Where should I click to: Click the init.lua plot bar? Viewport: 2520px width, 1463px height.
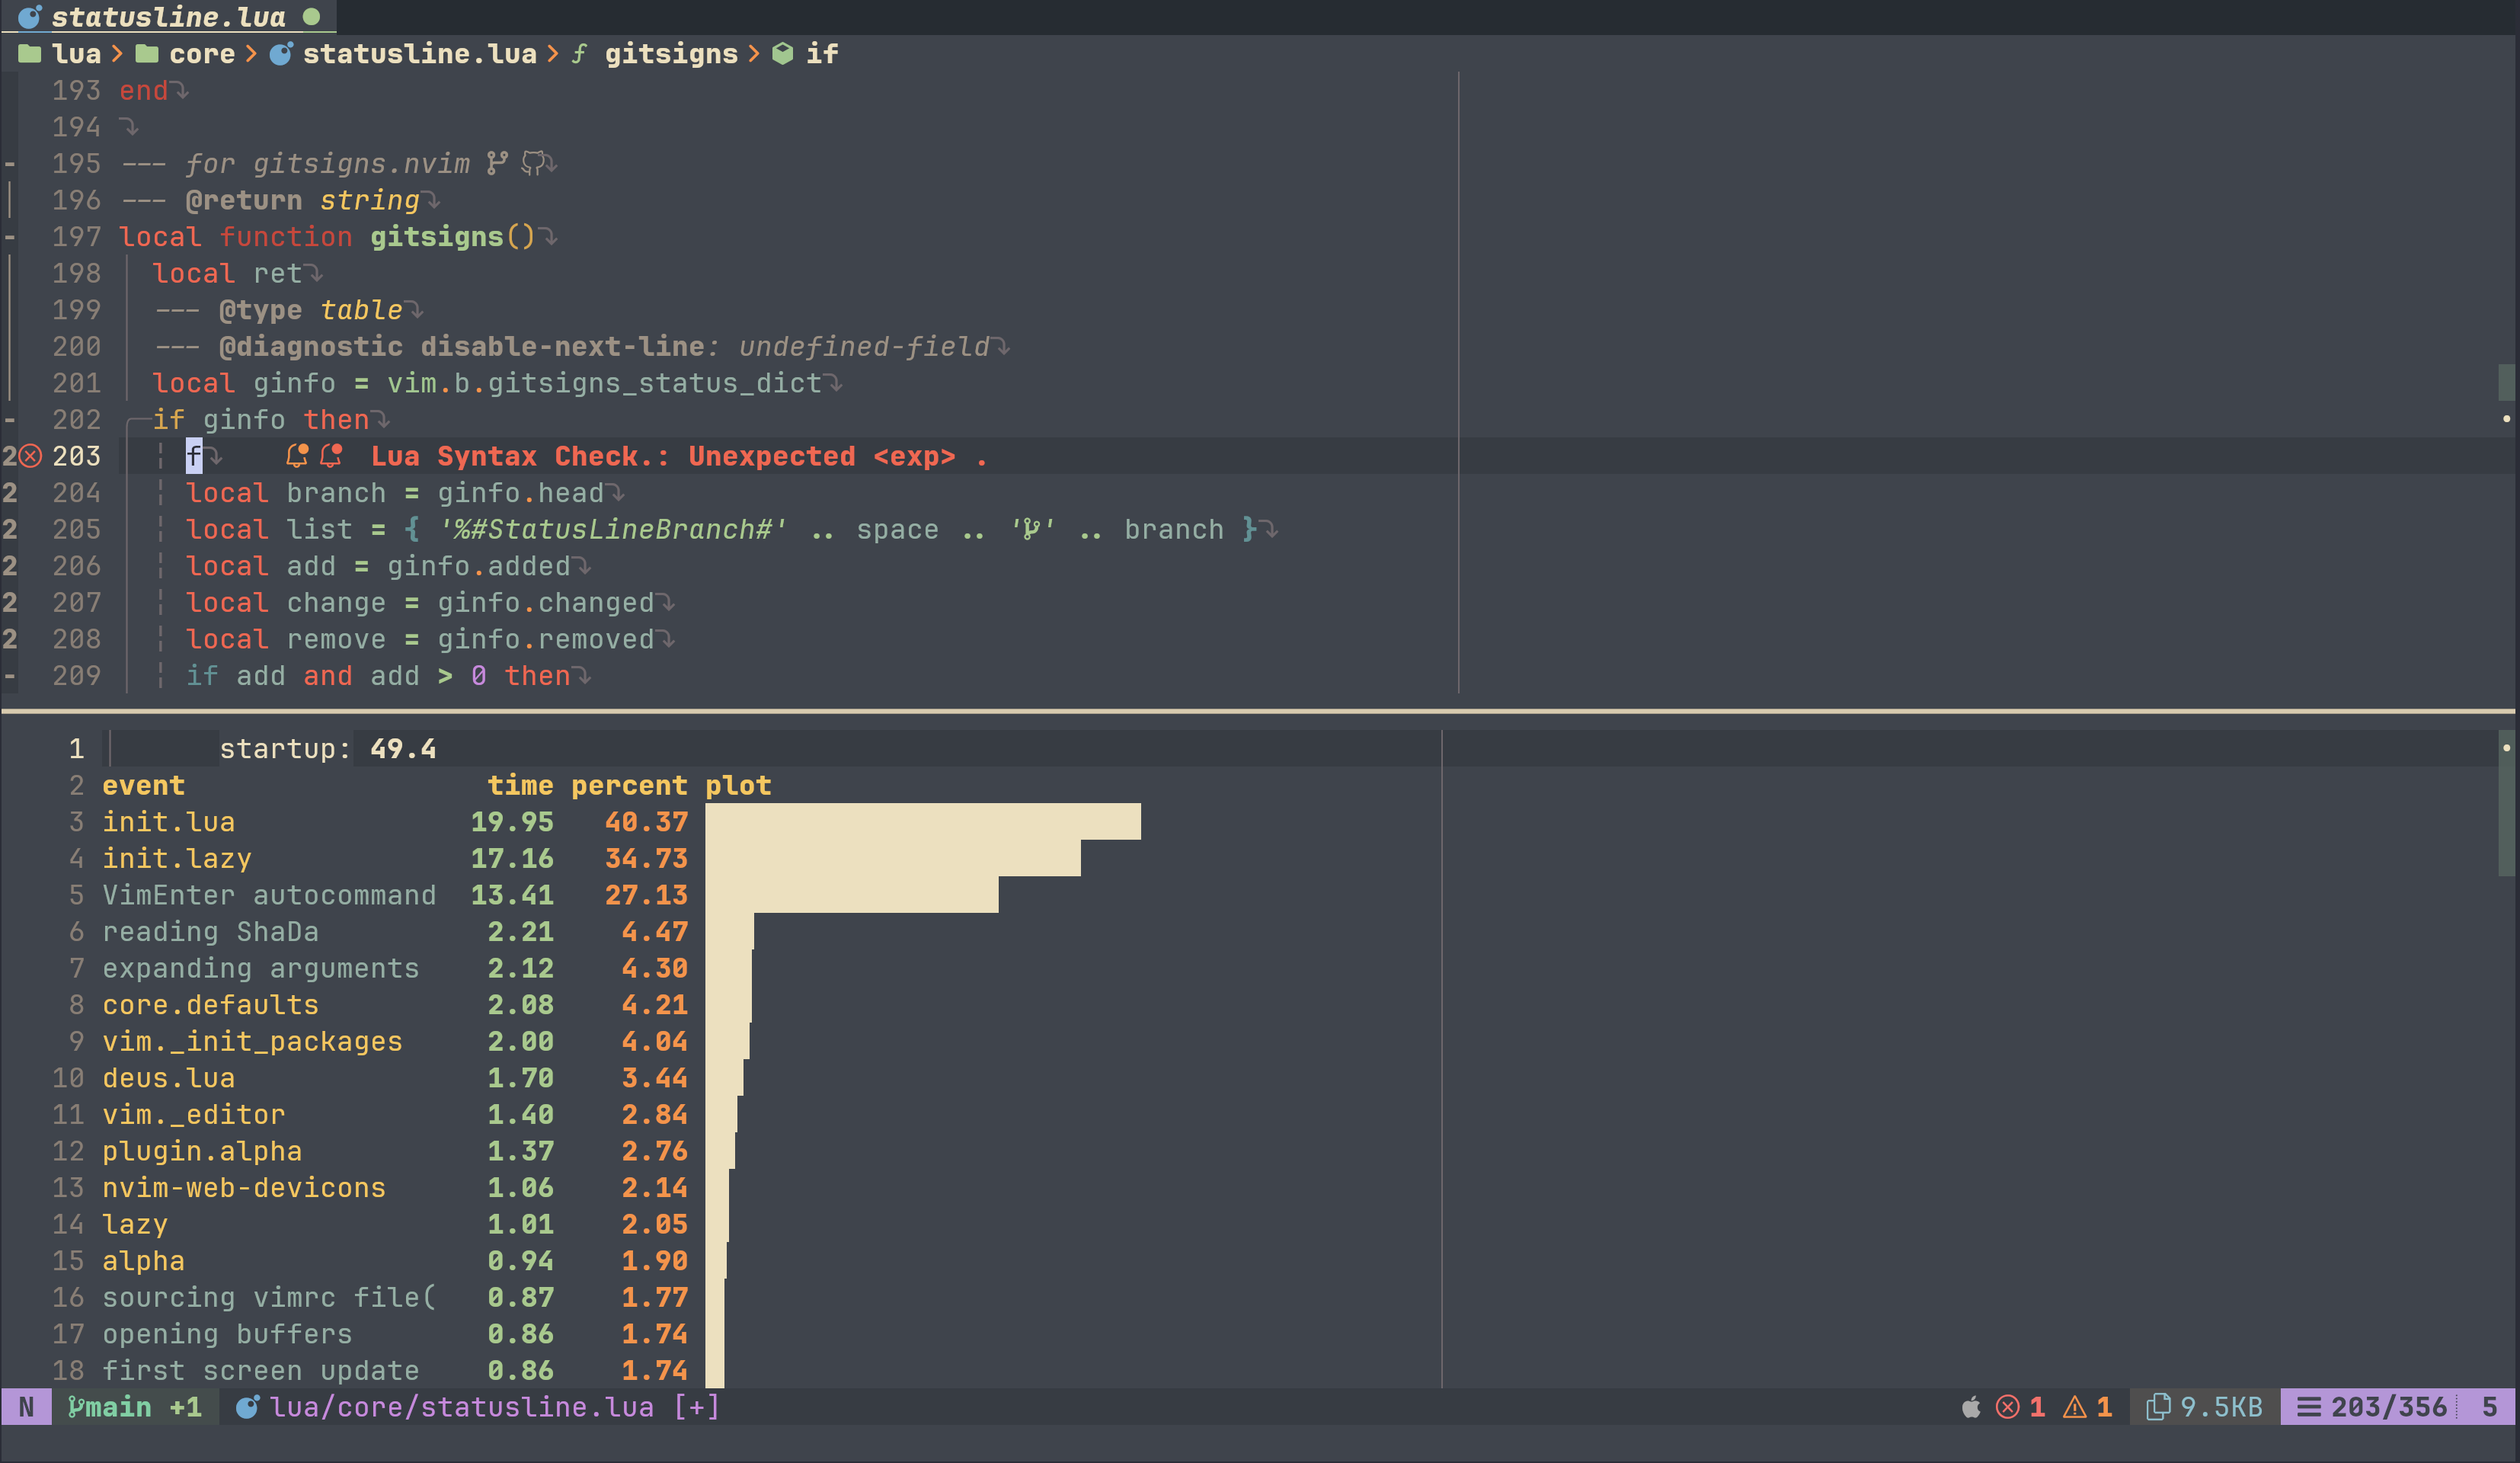click(922, 822)
